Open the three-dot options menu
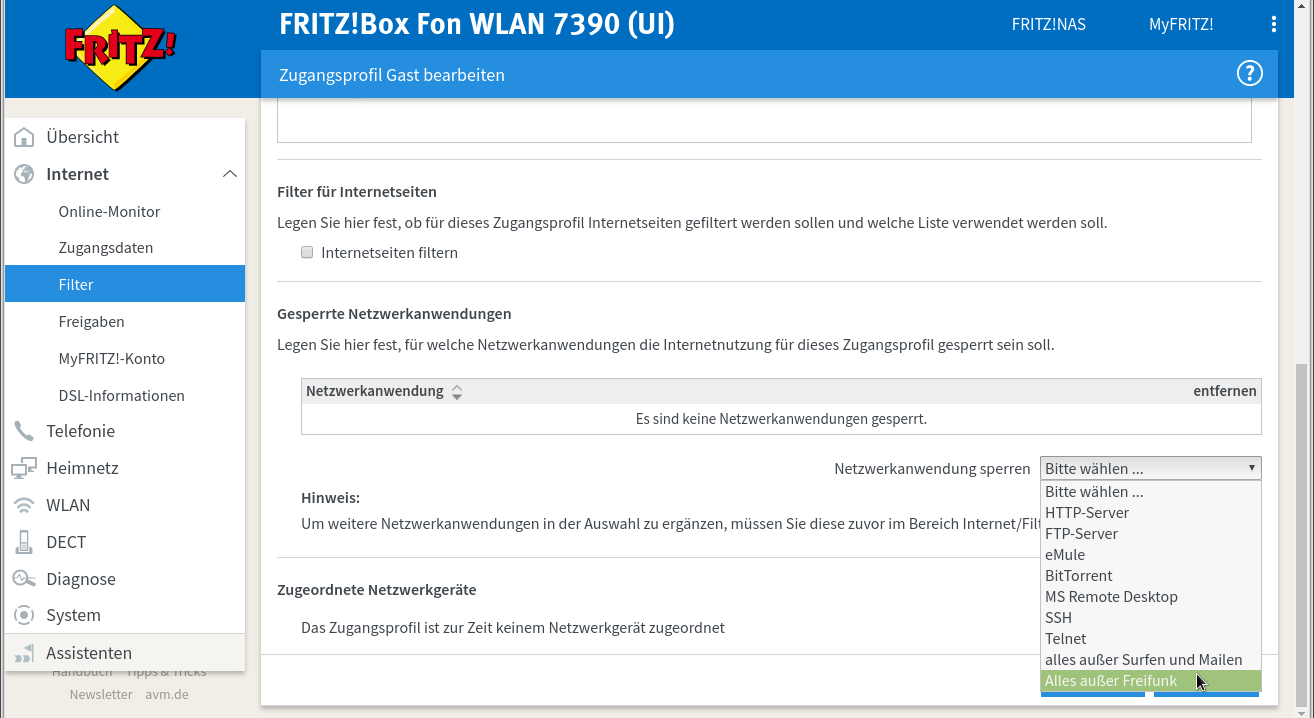 point(1273,24)
